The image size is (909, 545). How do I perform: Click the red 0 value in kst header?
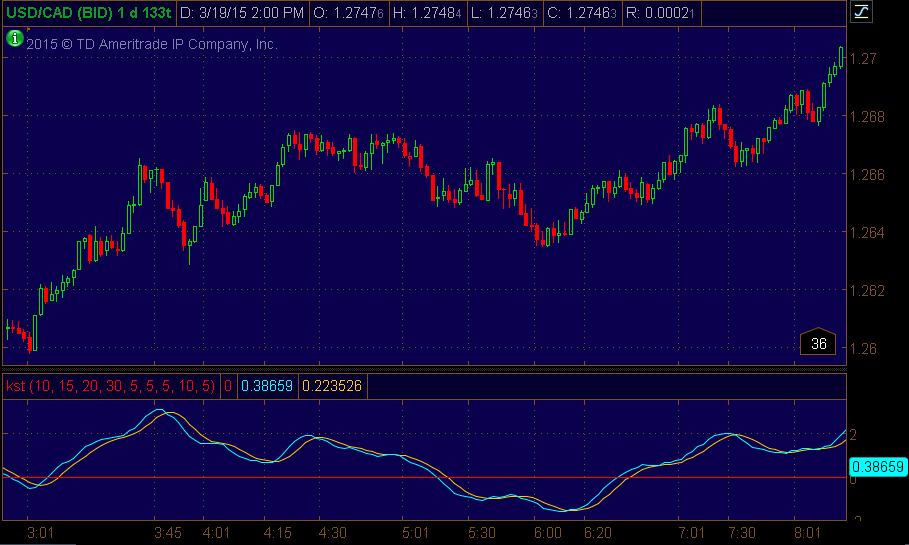[x=227, y=385]
